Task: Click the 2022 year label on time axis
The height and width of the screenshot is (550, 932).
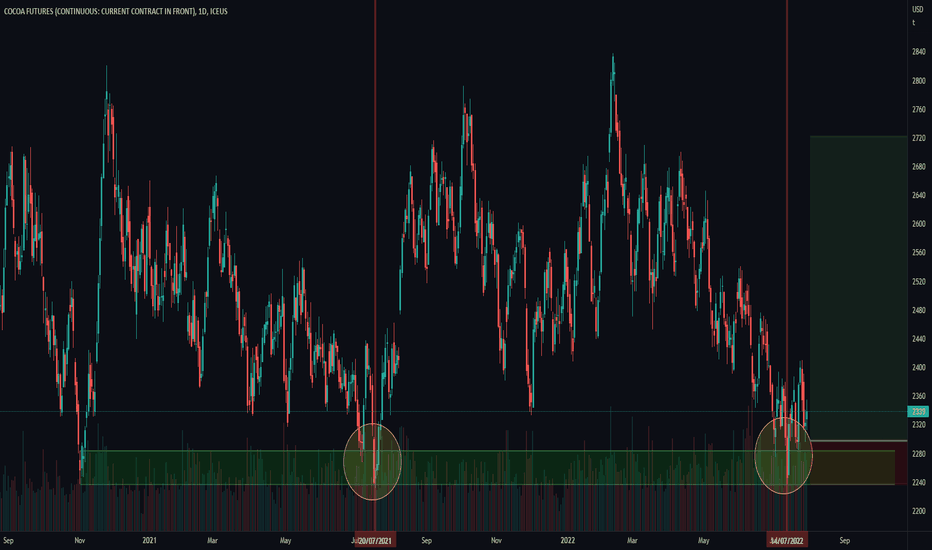Action: point(568,540)
